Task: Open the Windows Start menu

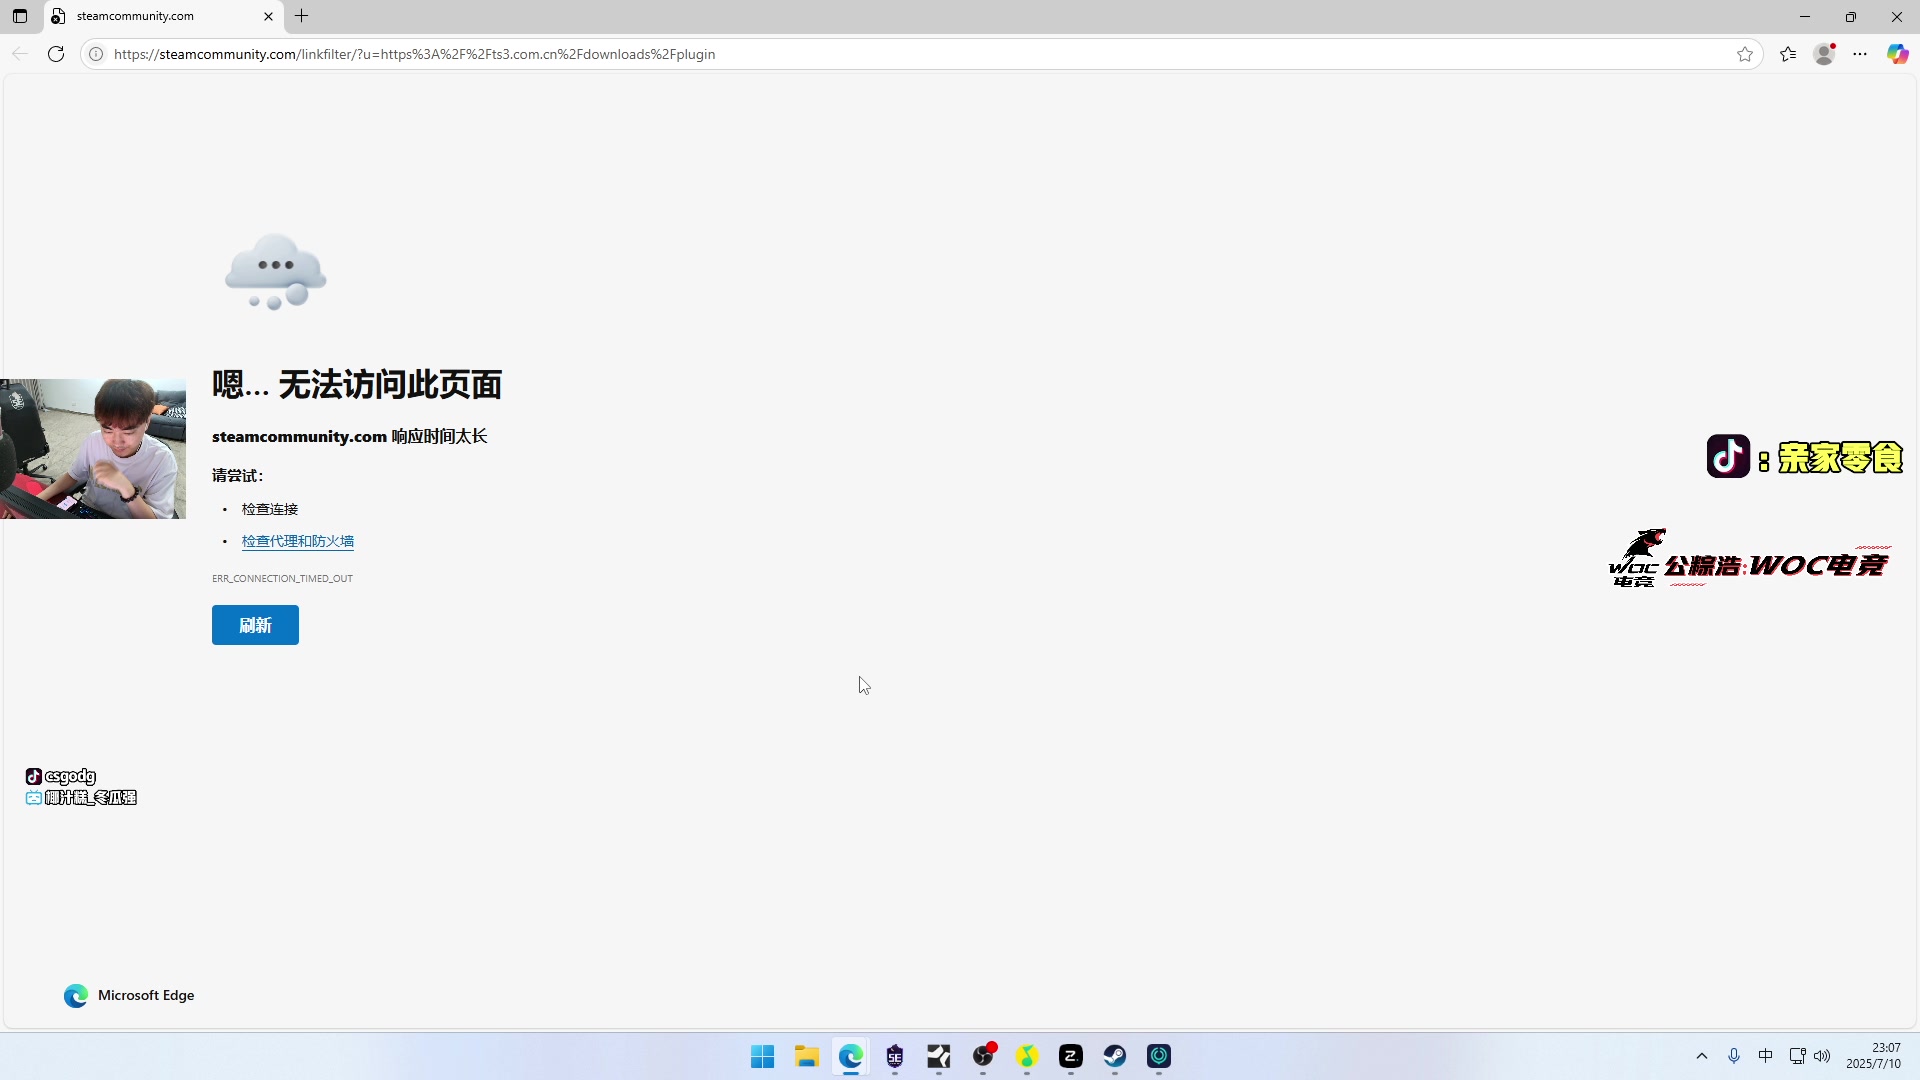Action: 763,1056
